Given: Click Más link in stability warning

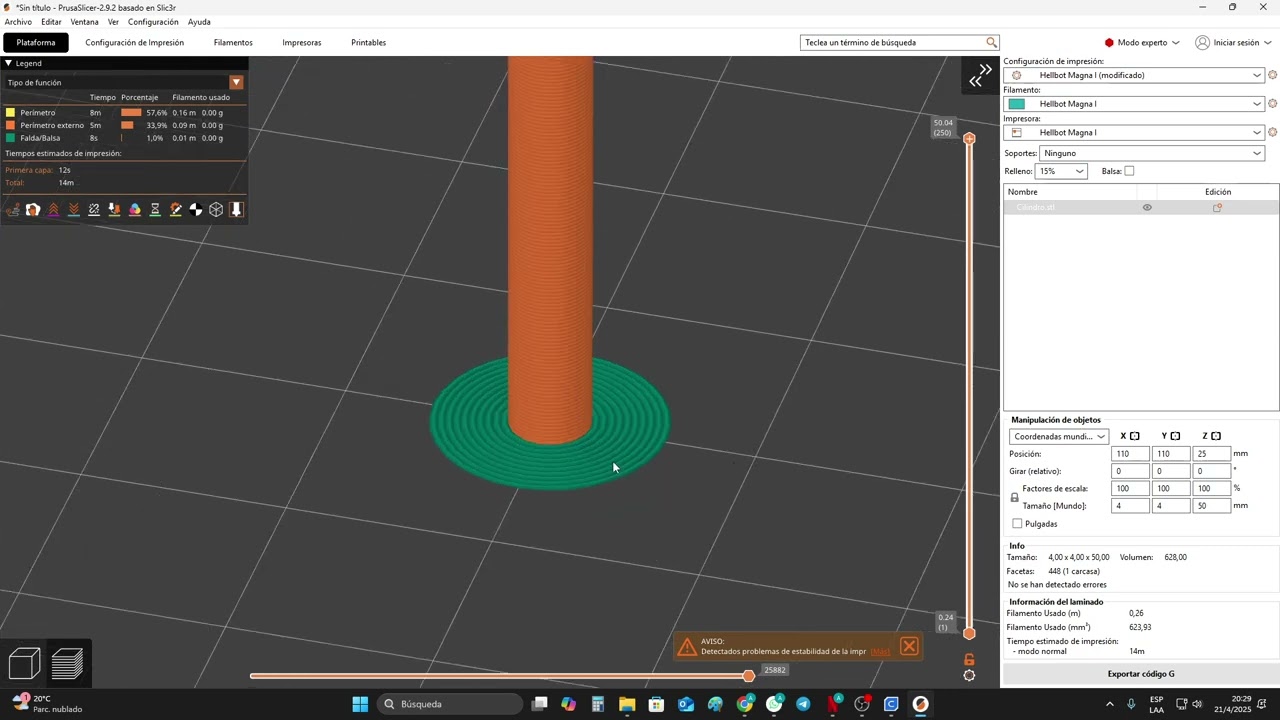Looking at the screenshot, I should coord(880,651).
